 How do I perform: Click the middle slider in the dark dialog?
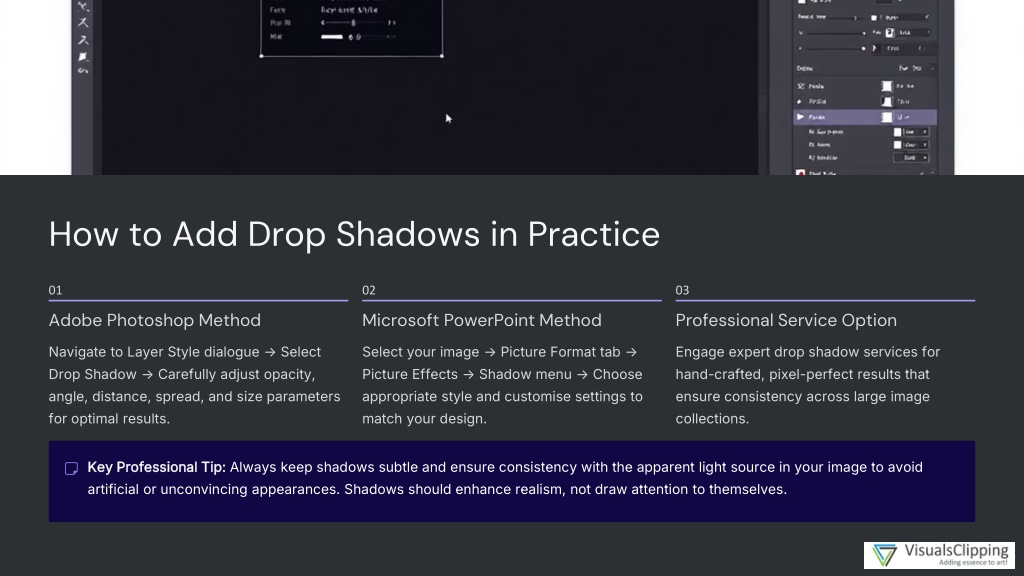[352, 21]
